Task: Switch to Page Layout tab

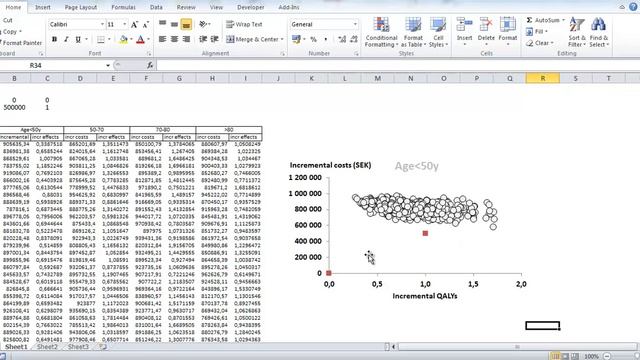Action: pyautogui.click(x=81, y=7)
